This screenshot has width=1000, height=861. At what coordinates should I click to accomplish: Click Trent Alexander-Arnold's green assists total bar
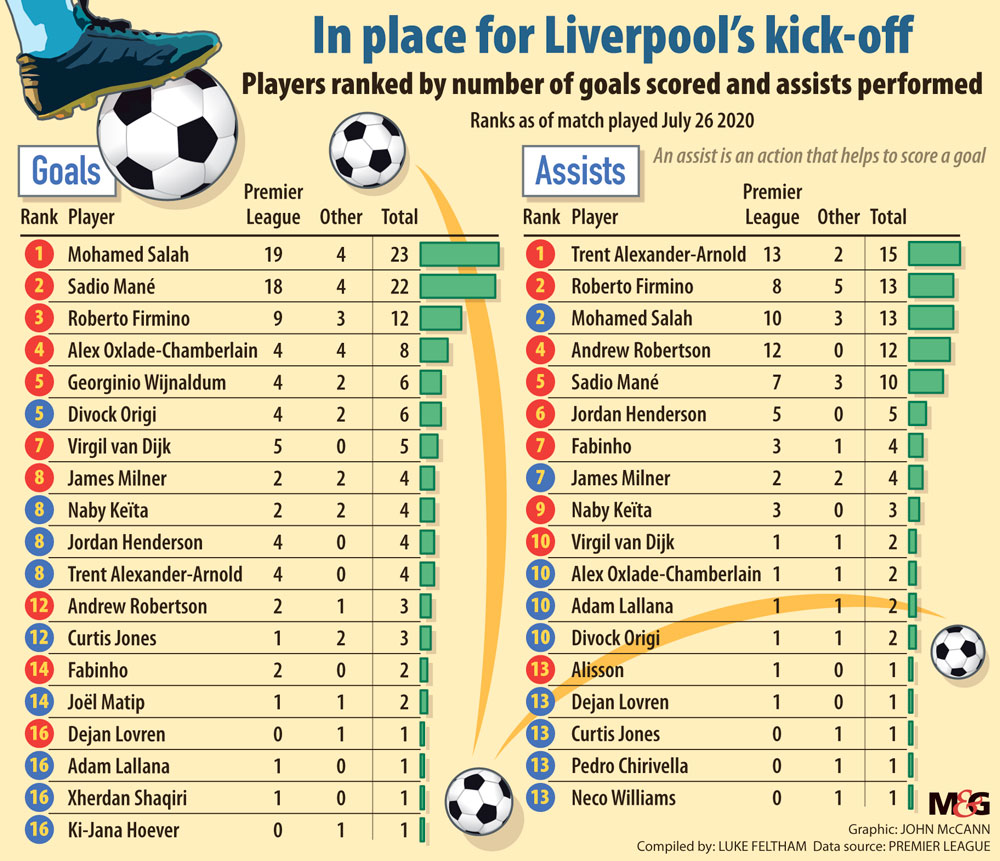pyautogui.click(x=934, y=255)
